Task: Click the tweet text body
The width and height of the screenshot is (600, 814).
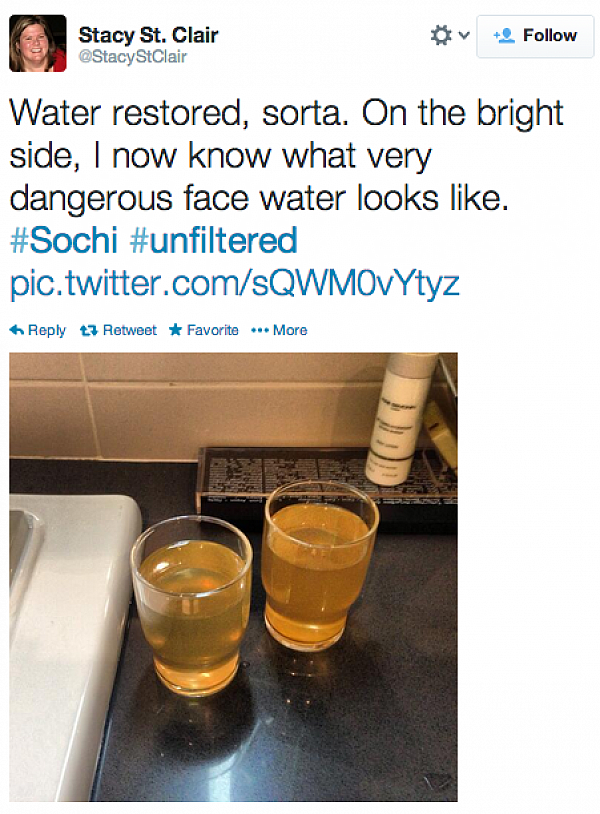Action: (287, 155)
